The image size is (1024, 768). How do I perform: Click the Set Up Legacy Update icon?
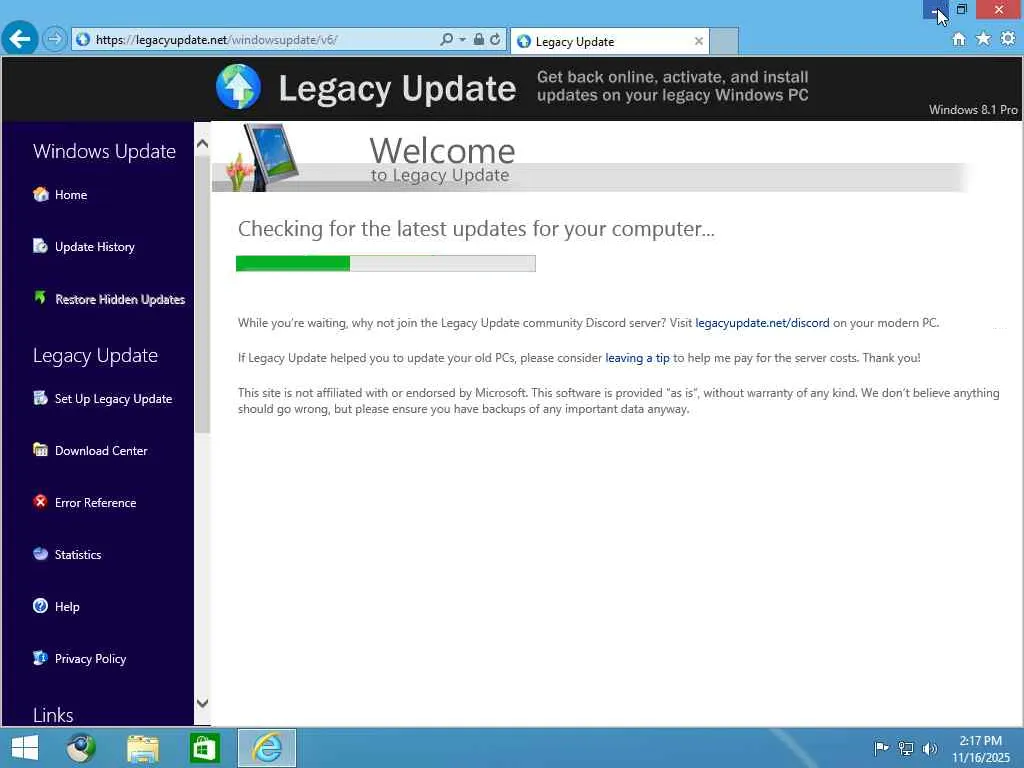click(x=40, y=398)
